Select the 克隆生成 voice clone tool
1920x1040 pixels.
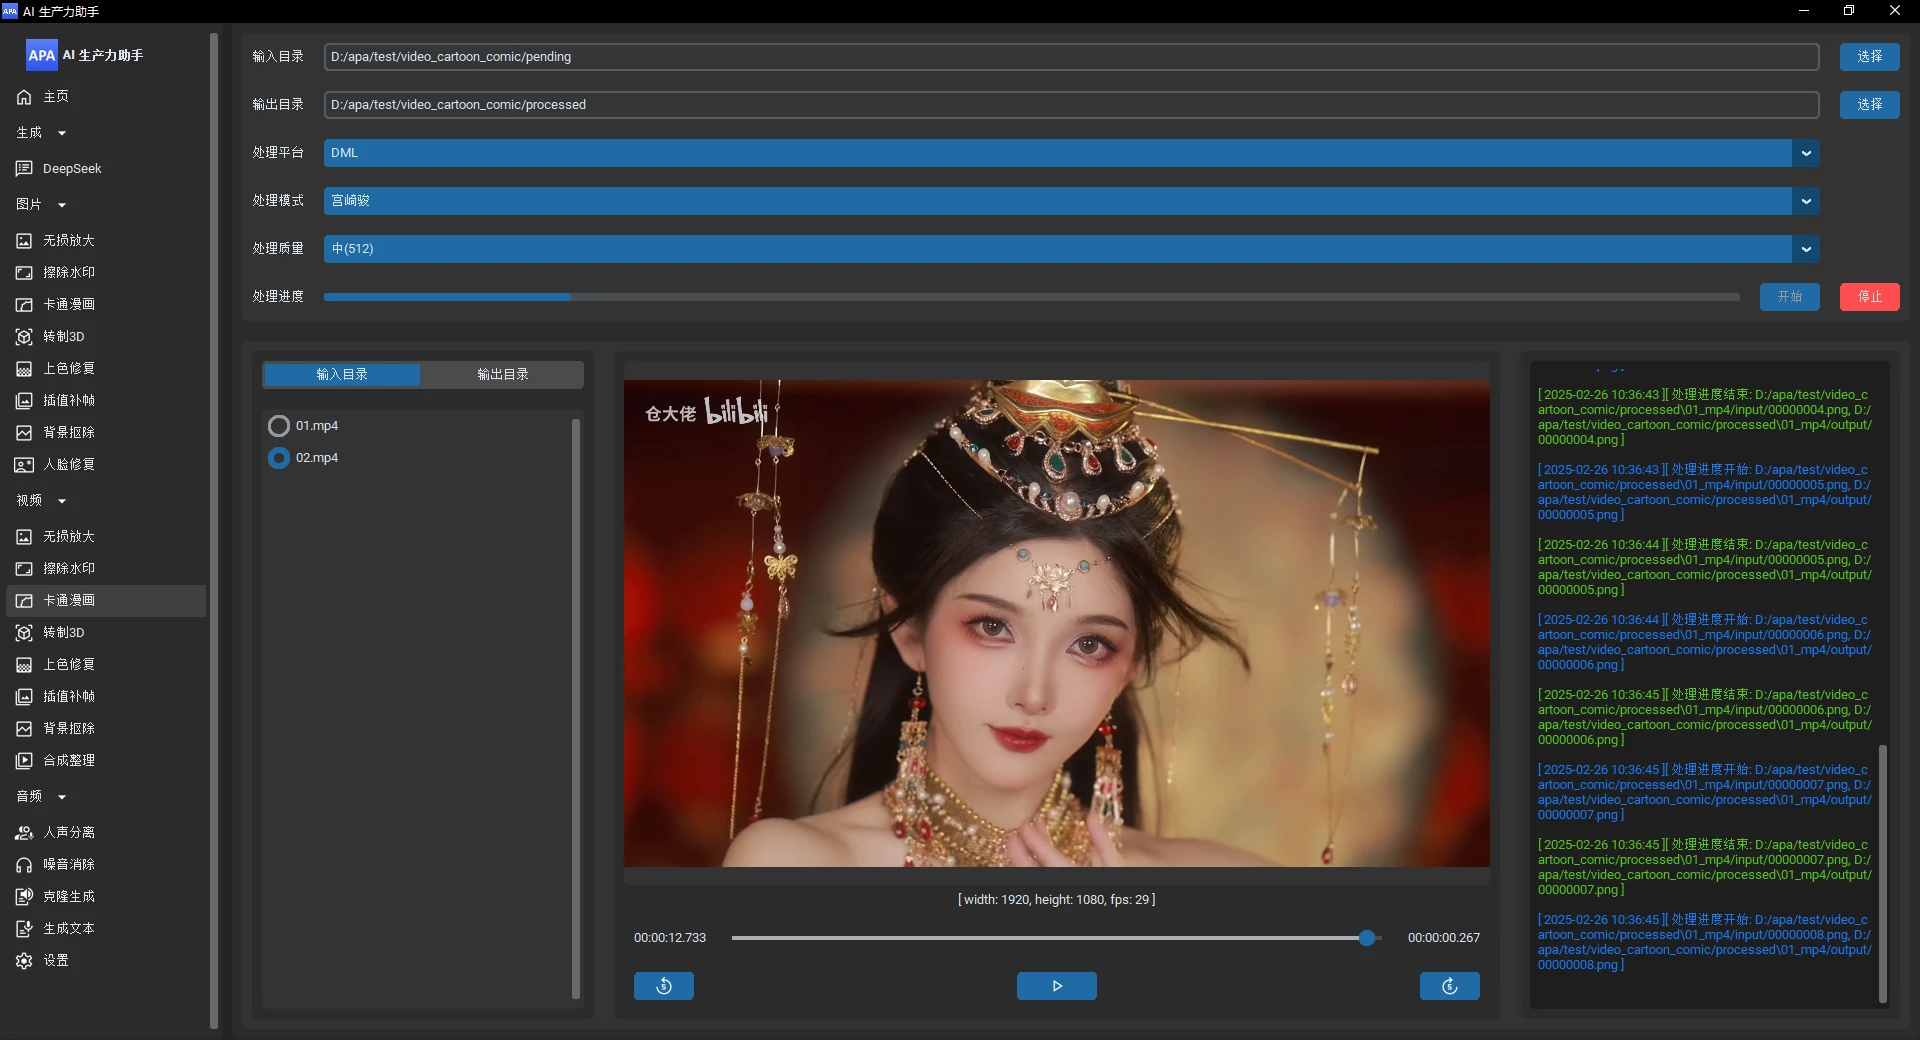pyautogui.click(x=68, y=897)
